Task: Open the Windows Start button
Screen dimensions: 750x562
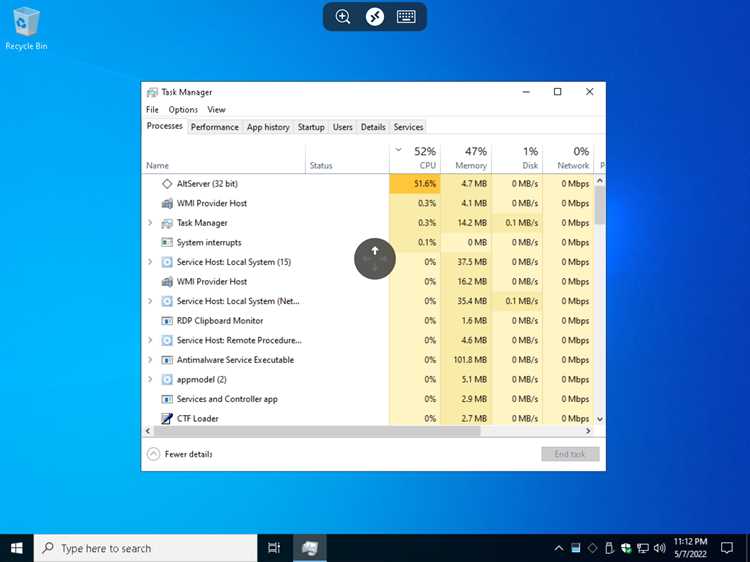Action: pyautogui.click(x=16, y=548)
